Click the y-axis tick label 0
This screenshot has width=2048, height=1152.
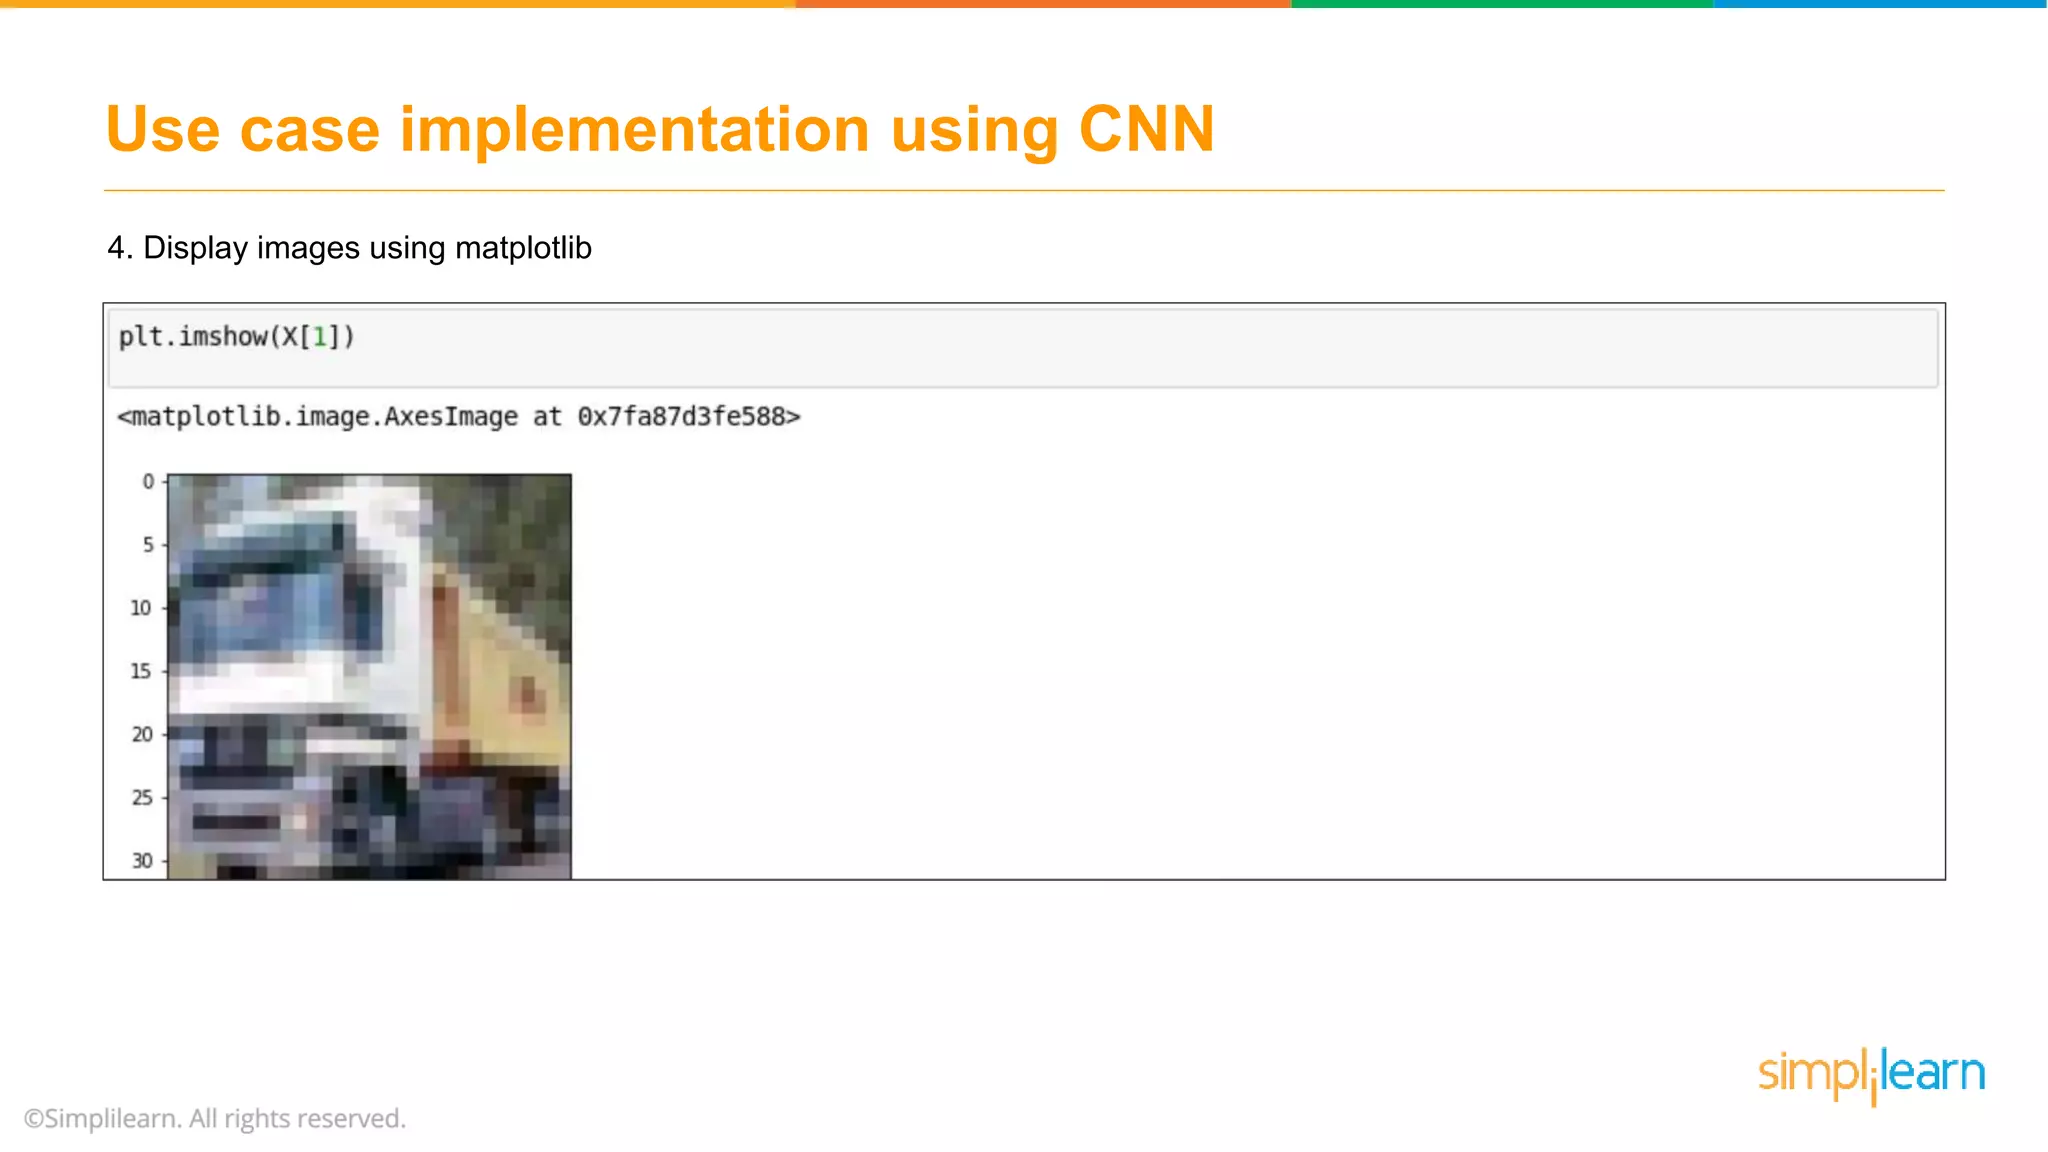click(148, 481)
